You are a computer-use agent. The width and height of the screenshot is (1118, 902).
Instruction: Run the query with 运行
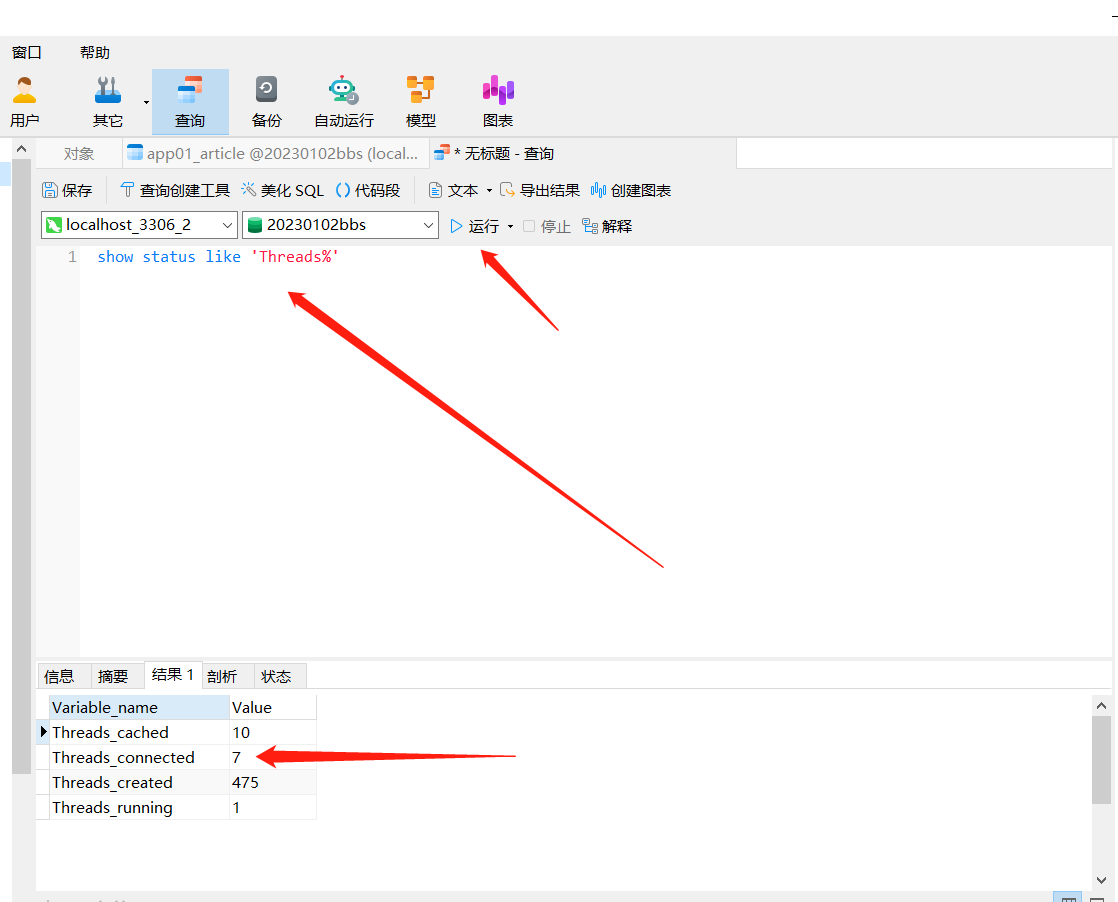(x=474, y=226)
